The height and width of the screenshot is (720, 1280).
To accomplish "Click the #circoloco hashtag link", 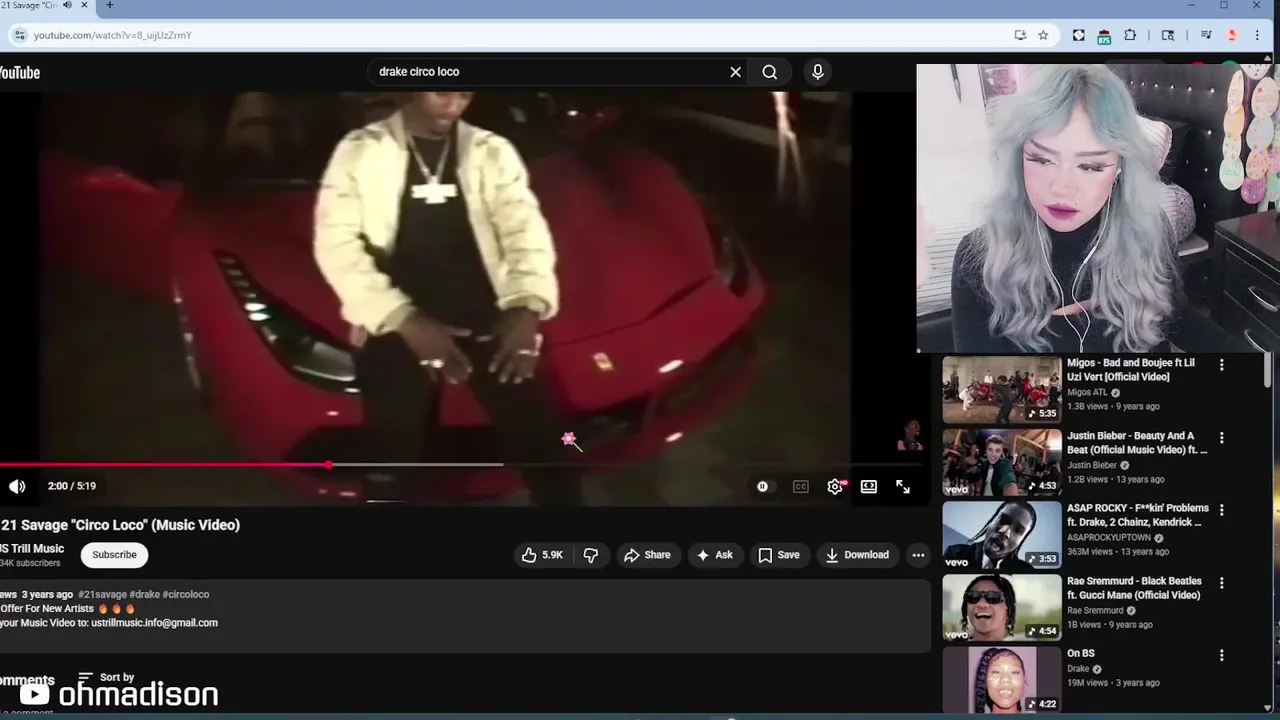I will click(186, 594).
